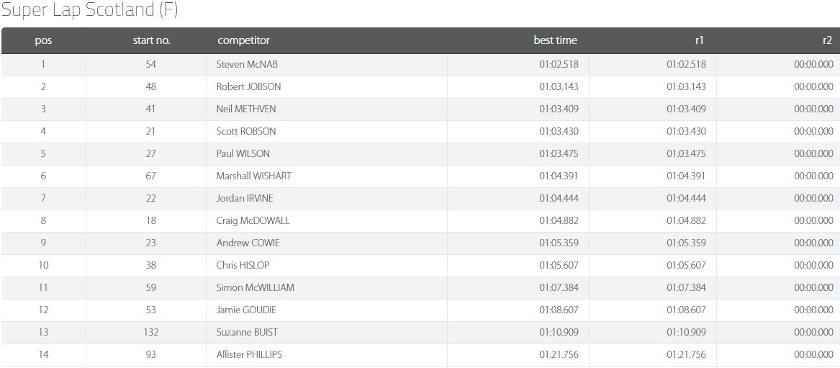
Task: Sort by the start no. column header
Action: click(152, 40)
